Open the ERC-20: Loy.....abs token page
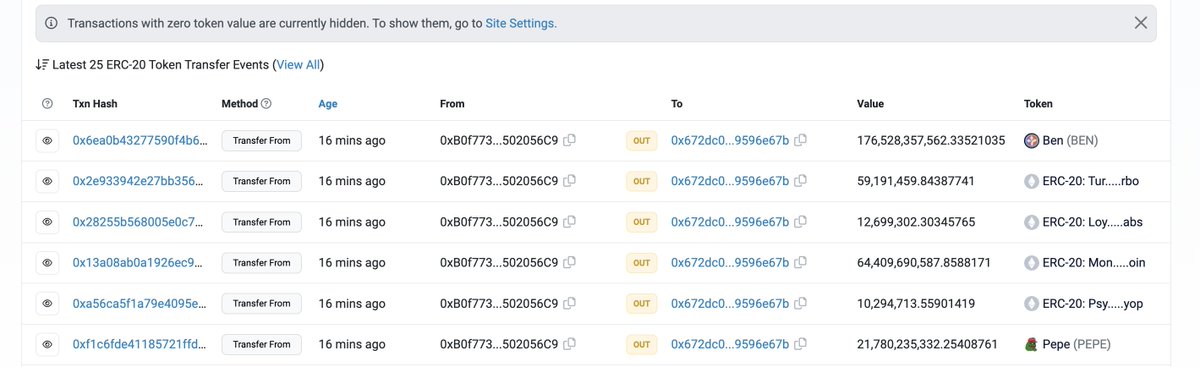The width and height of the screenshot is (1200, 367). click(x=1092, y=222)
